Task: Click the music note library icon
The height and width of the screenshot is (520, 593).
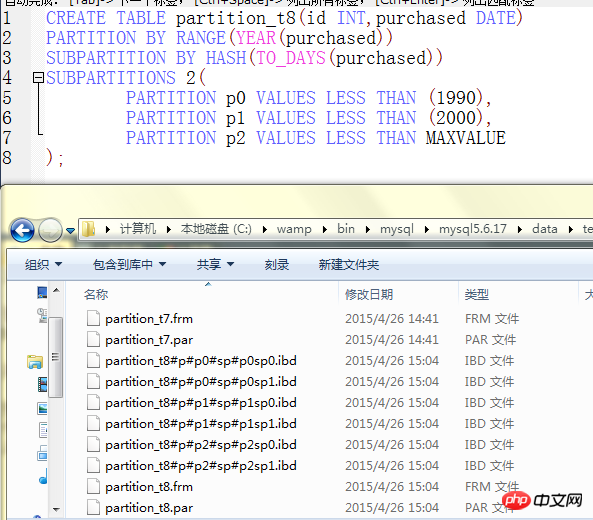Action: point(43,476)
